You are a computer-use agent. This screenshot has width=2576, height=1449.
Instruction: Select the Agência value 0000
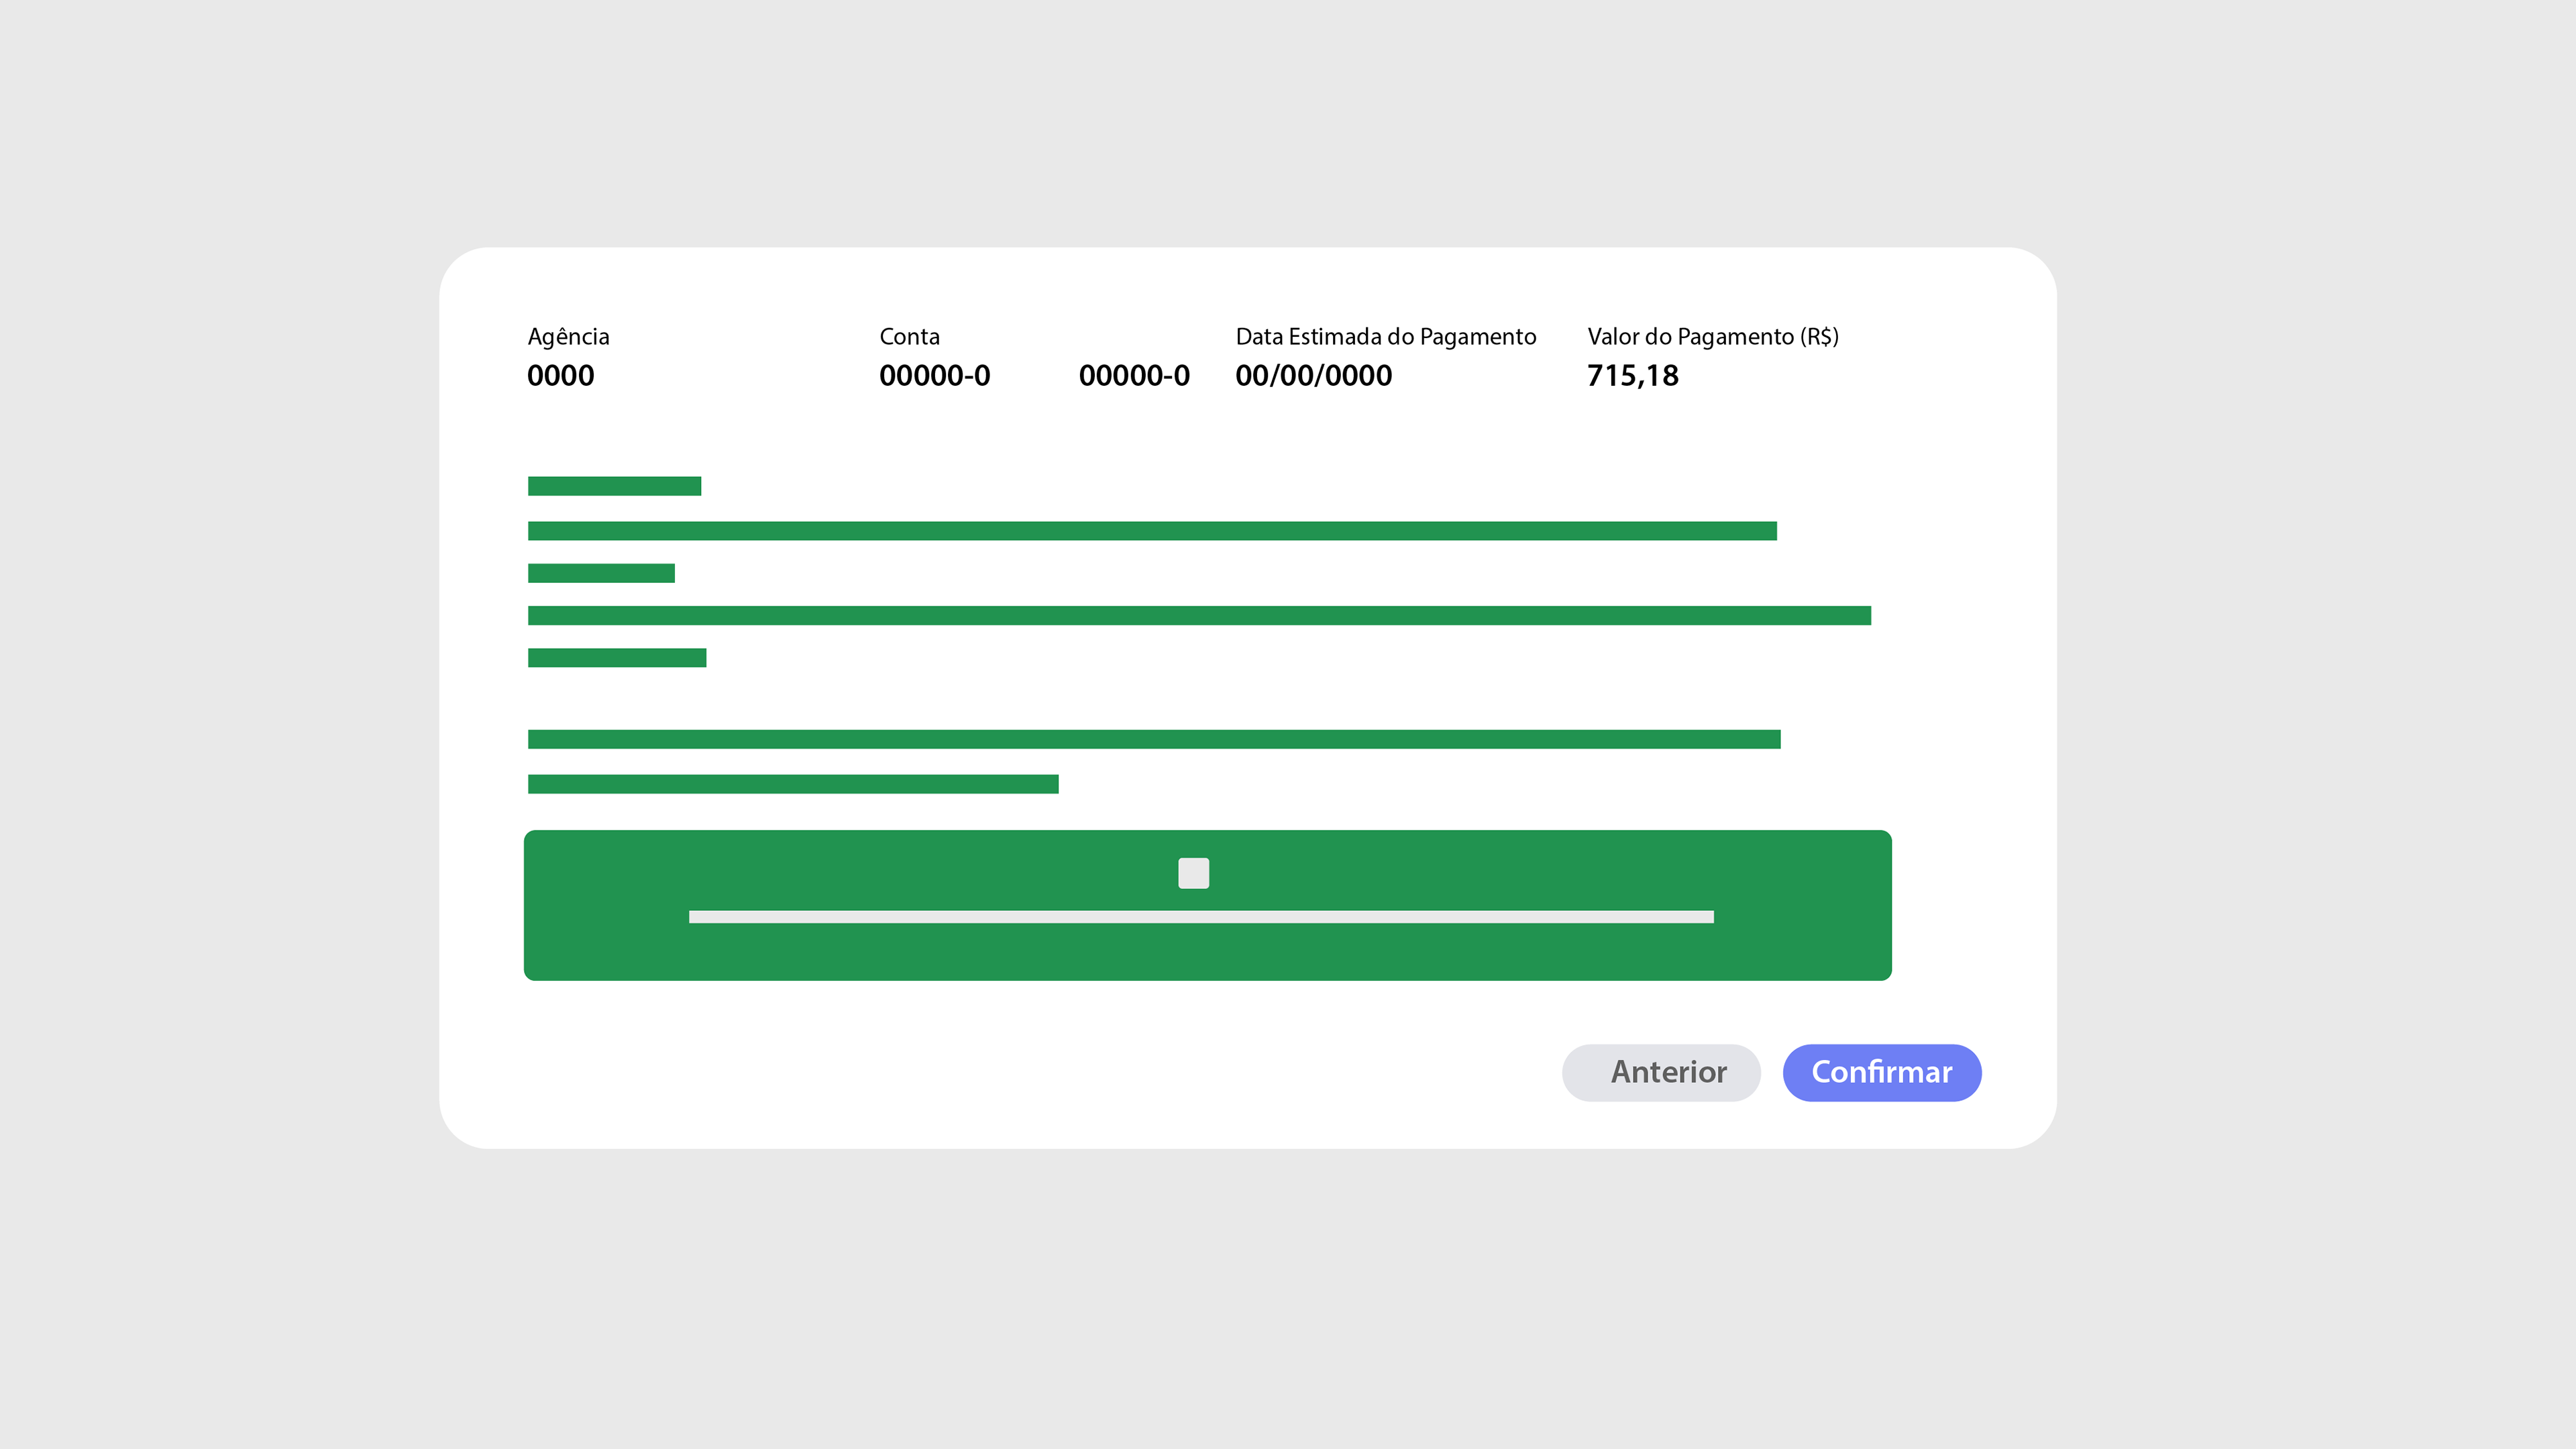point(560,376)
